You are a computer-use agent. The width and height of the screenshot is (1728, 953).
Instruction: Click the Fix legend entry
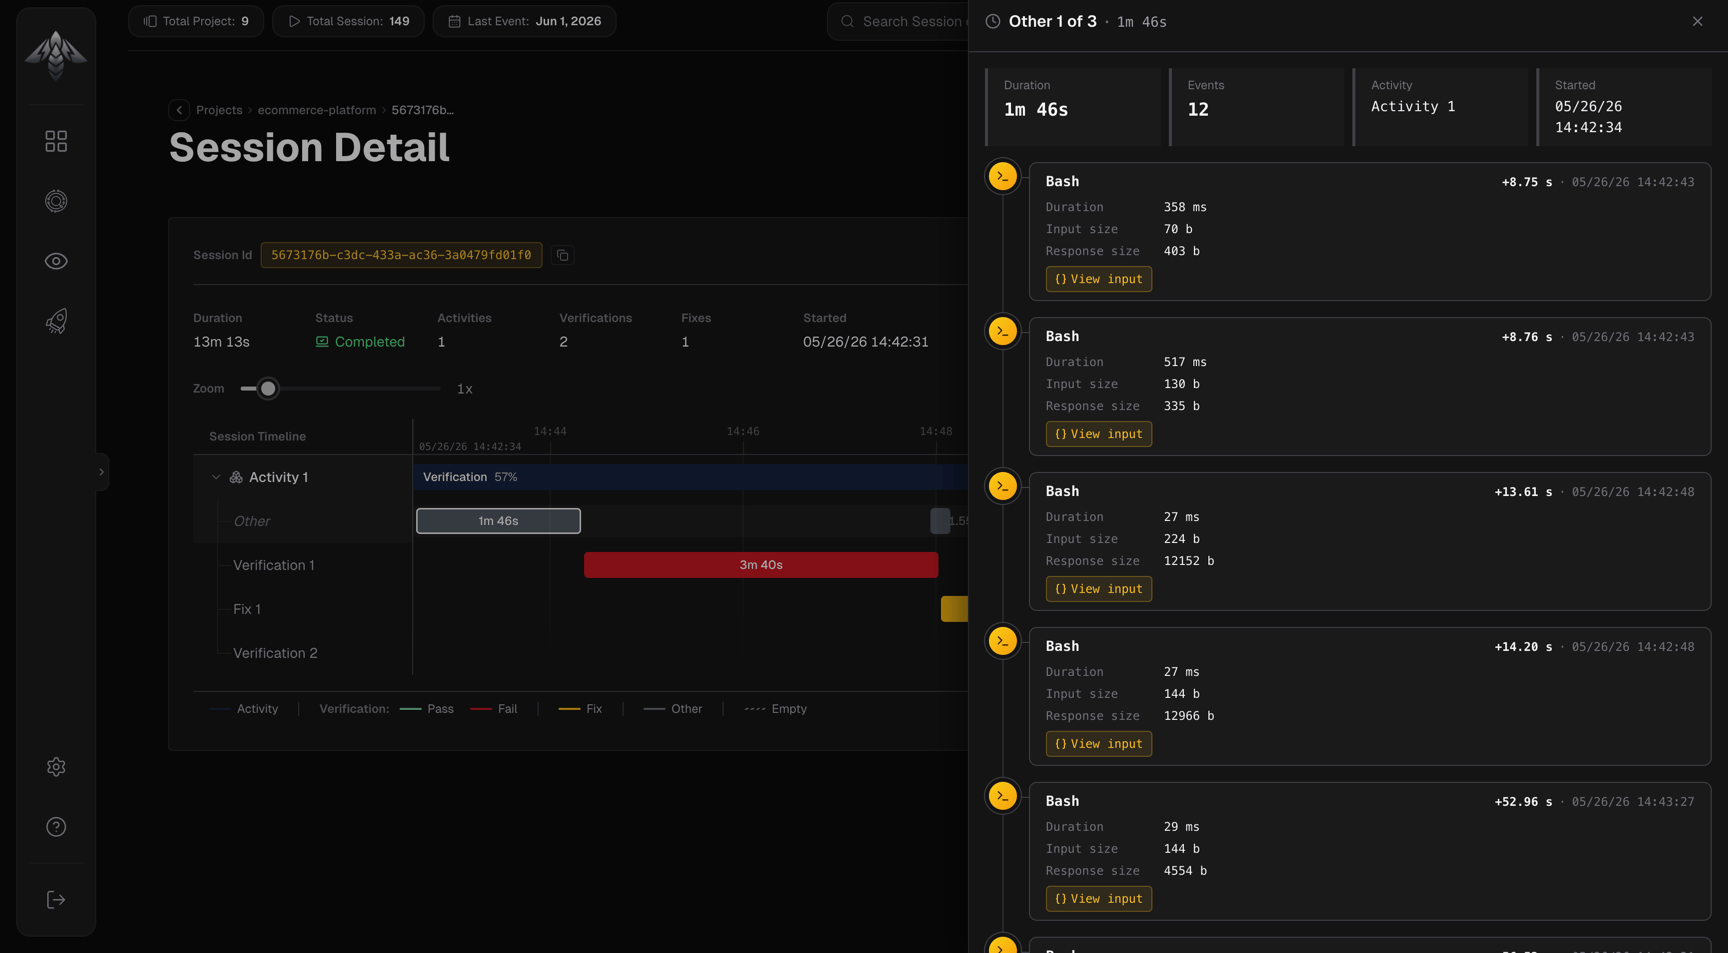(x=580, y=709)
